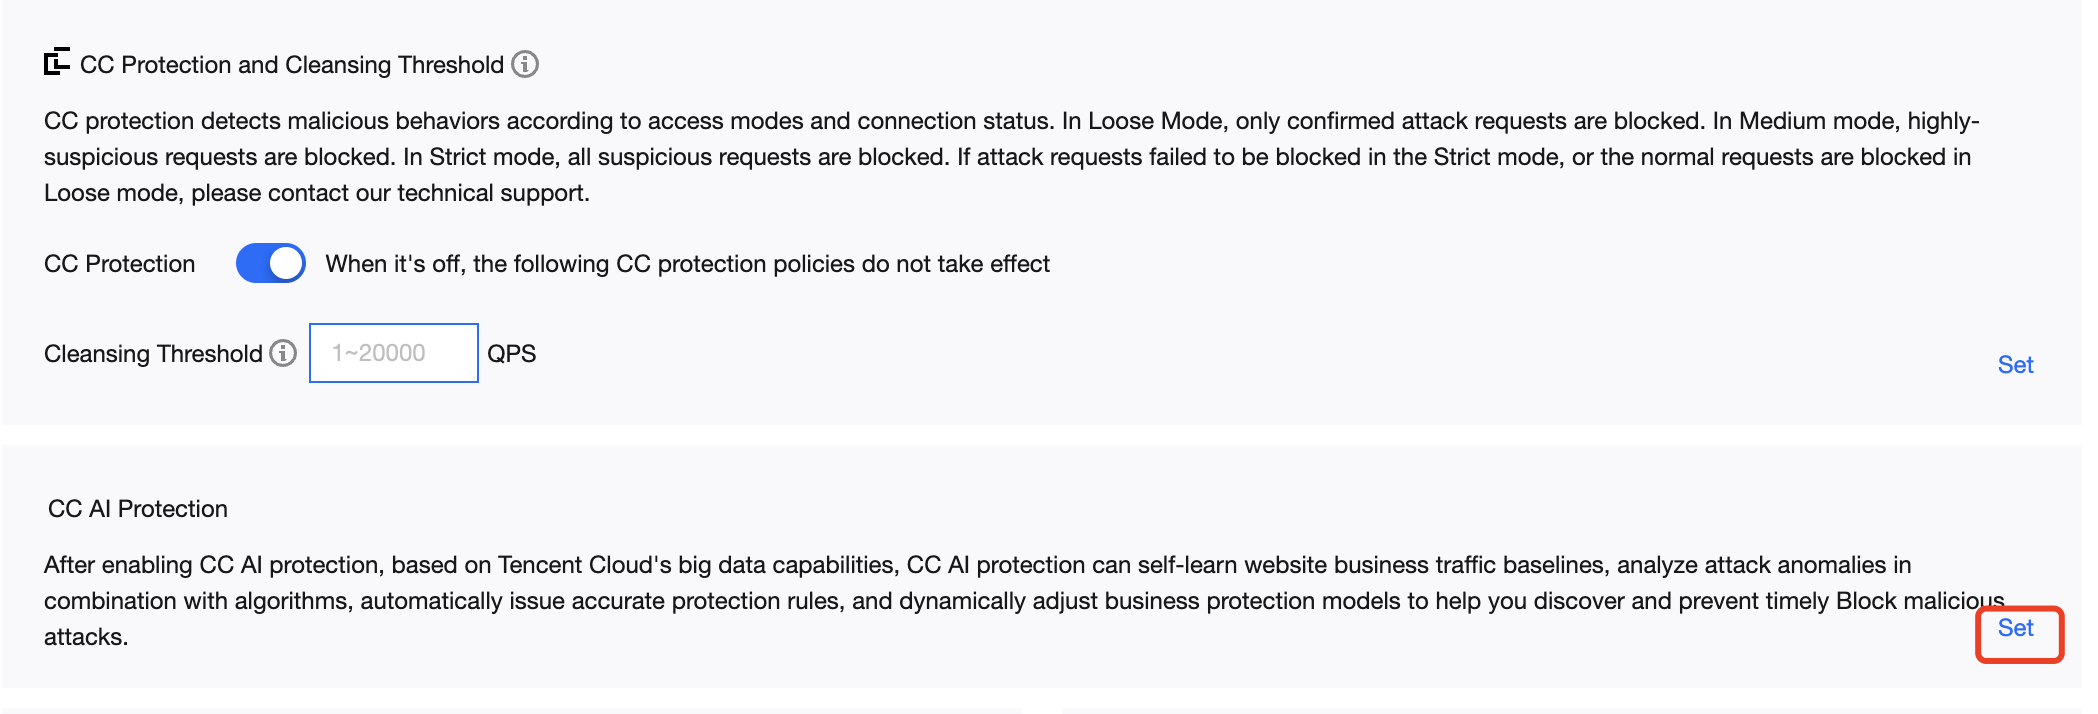
Task: Click the QPS unit label
Action: [511, 354]
